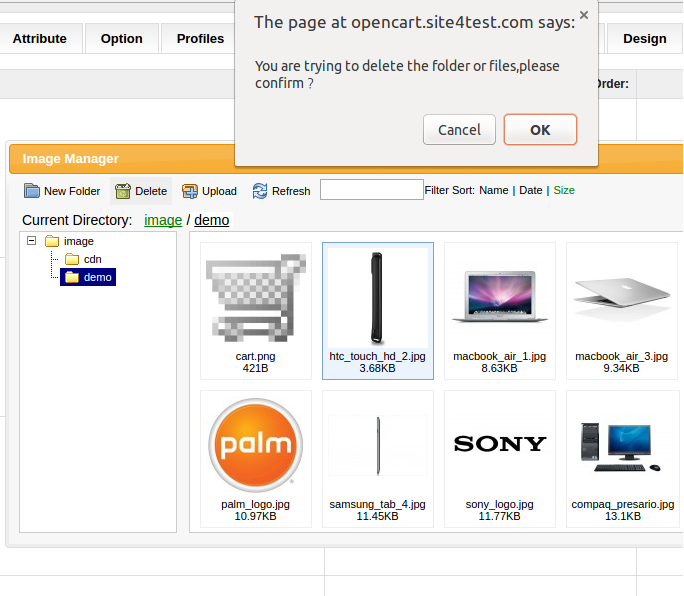Select macbook_air_3.jpg thumbnail
The width and height of the screenshot is (684, 596).
point(622,297)
